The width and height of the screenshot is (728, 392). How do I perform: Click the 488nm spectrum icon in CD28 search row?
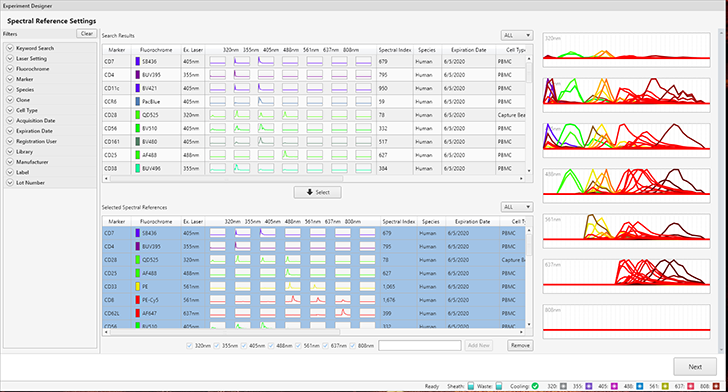pyautogui.click(x=290, y=115)
